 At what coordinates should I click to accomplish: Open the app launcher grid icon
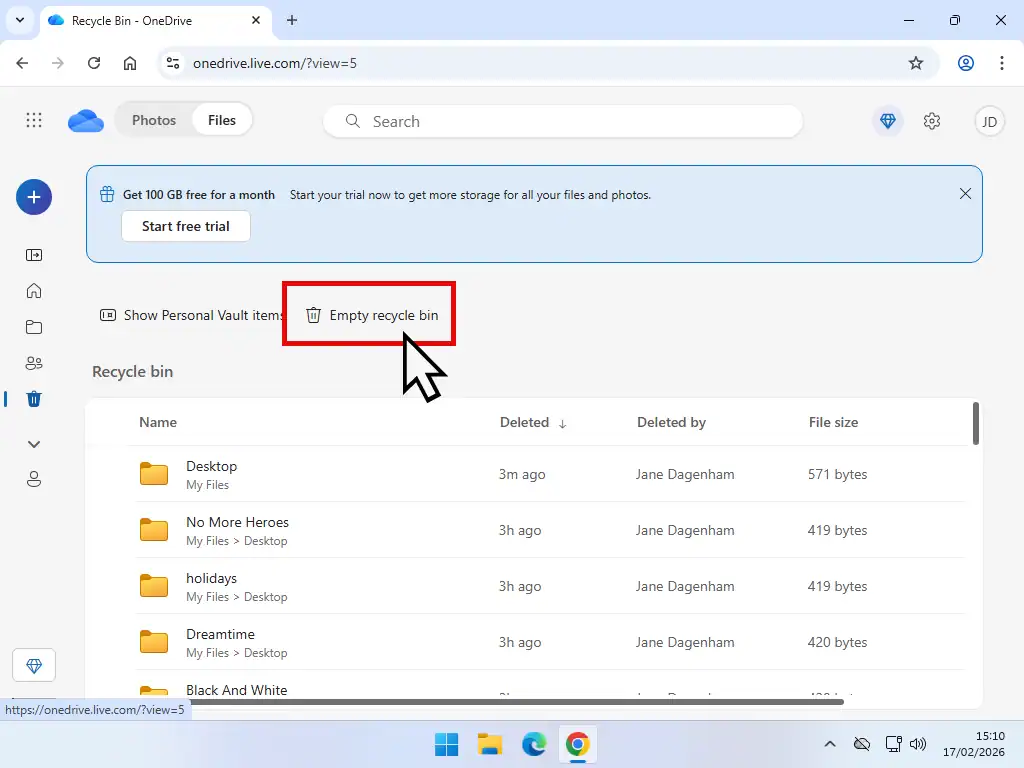[33, 120]
